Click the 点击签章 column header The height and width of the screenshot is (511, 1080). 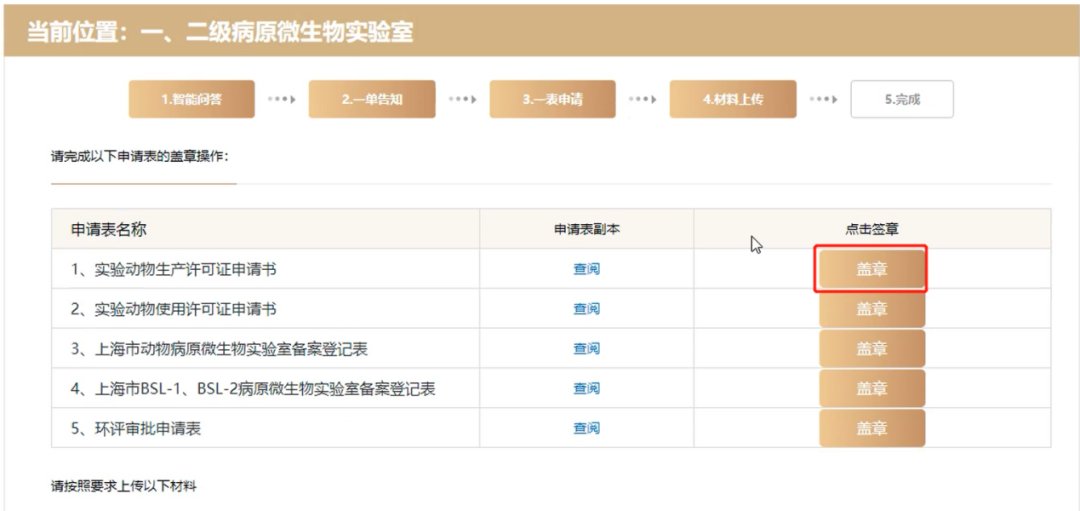tap(871, 229)
